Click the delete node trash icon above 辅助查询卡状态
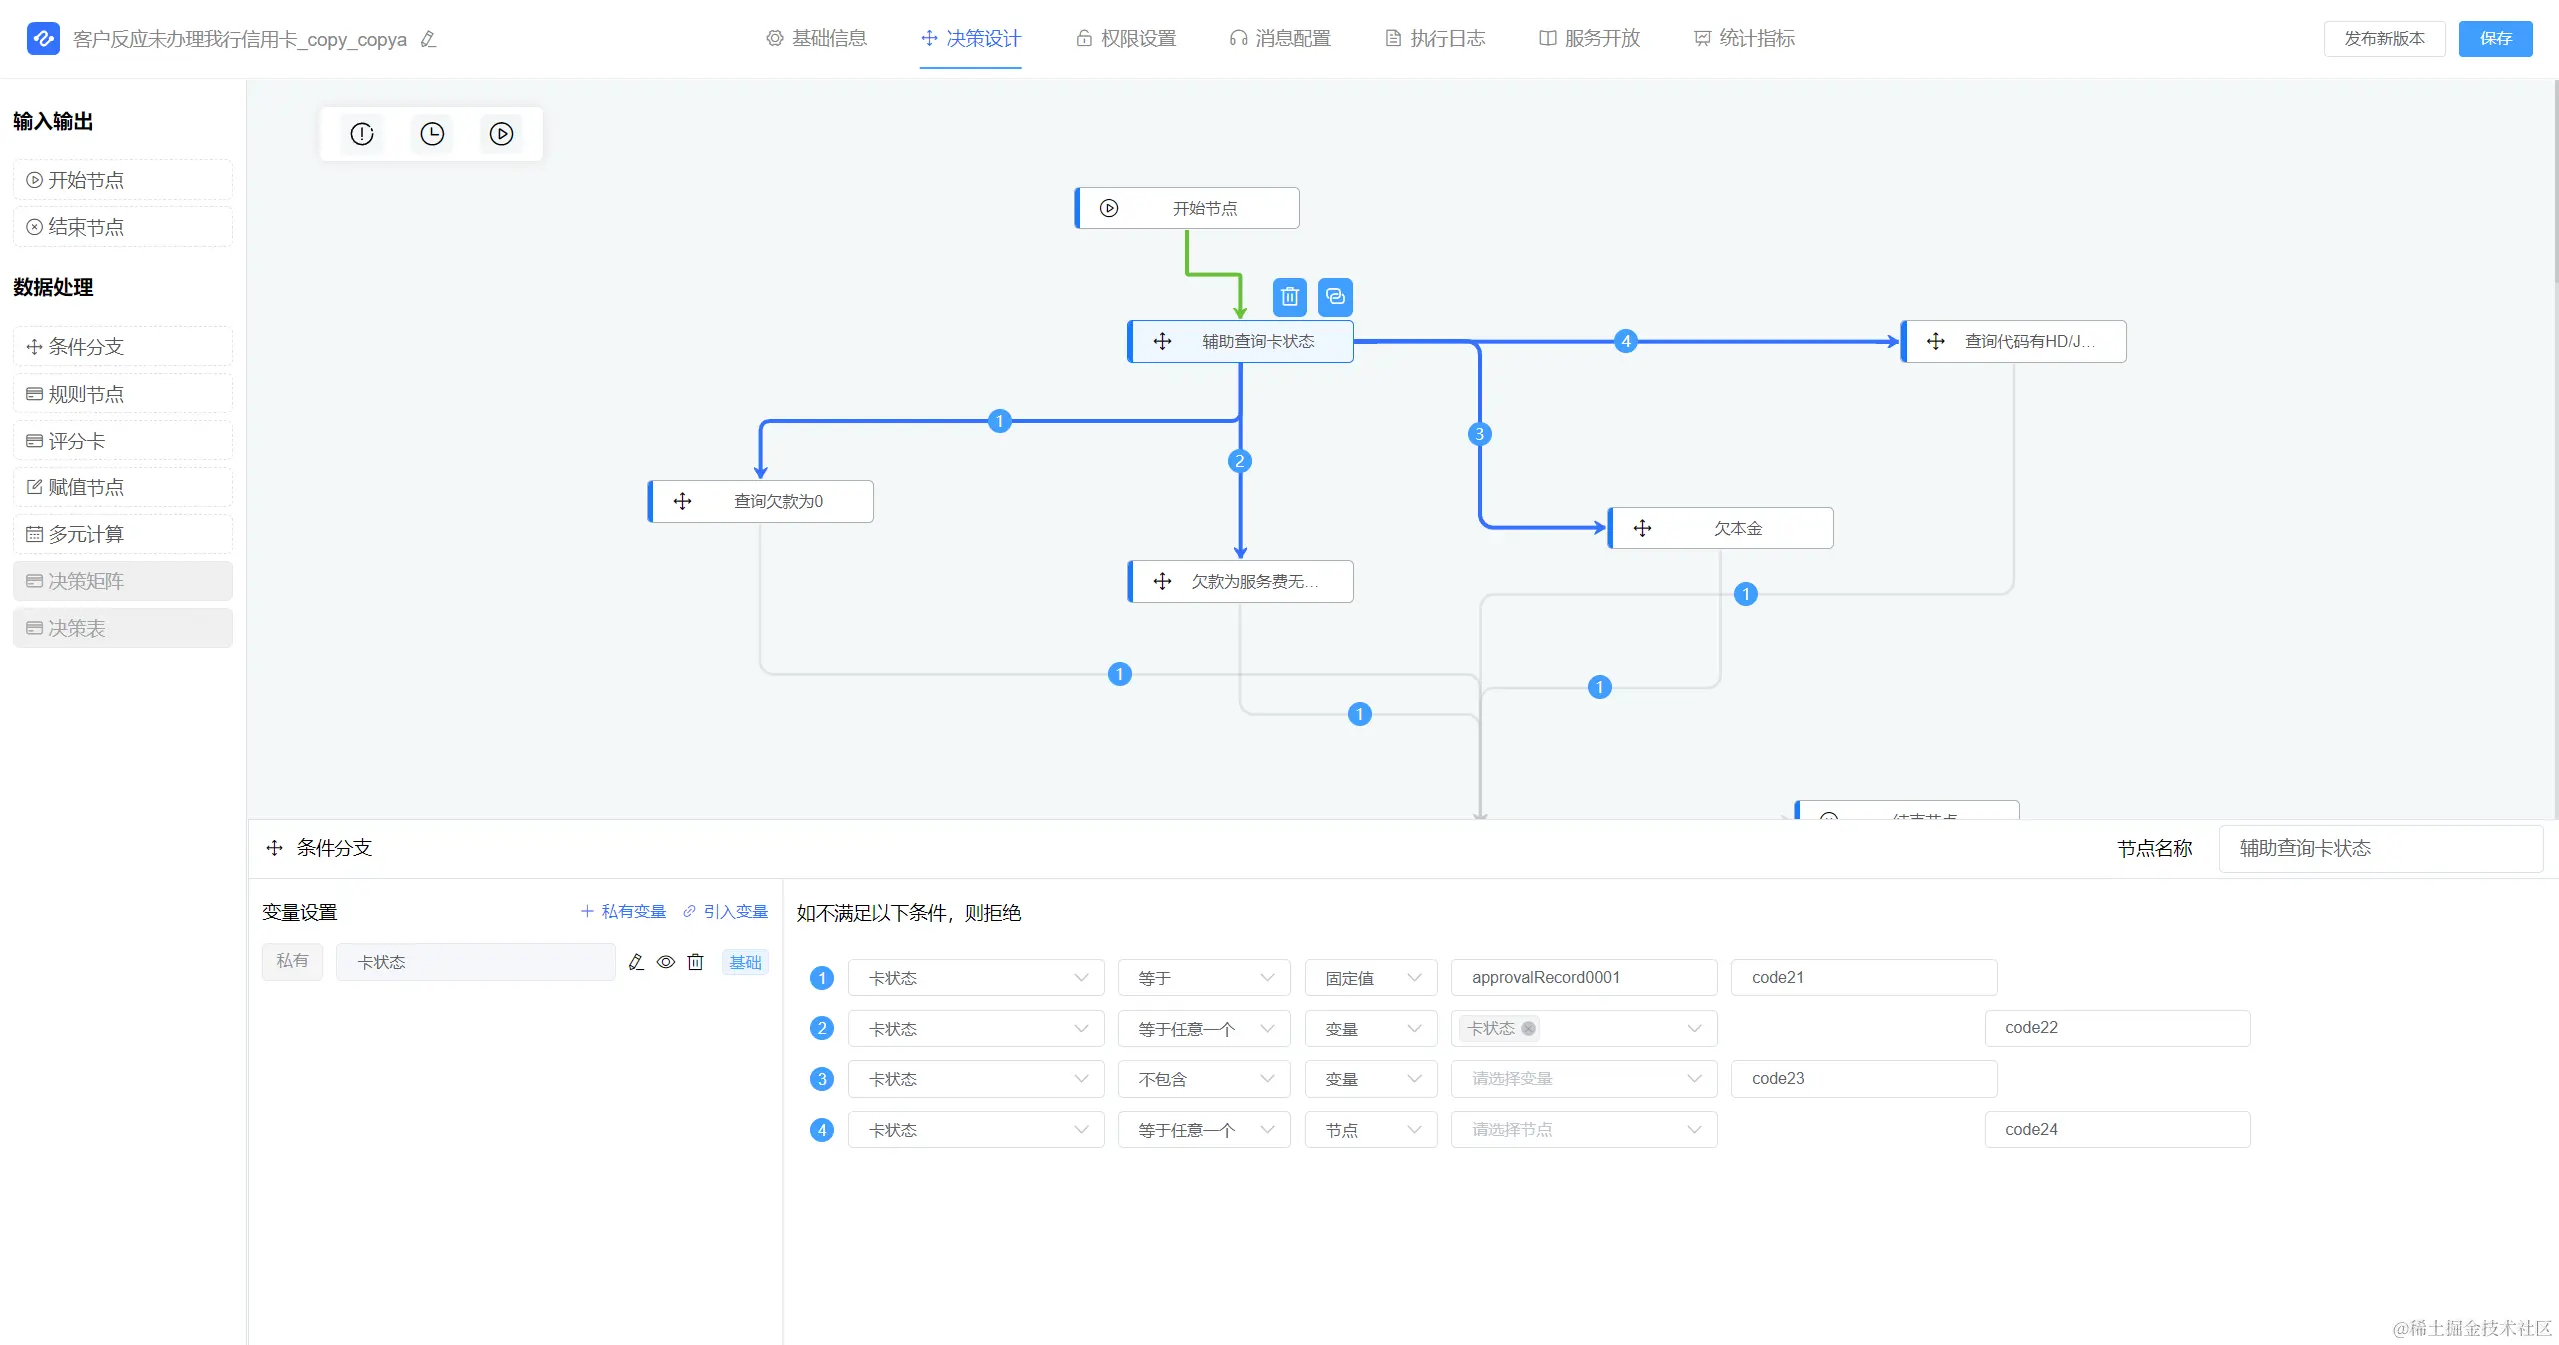 tap(1289, 297)
